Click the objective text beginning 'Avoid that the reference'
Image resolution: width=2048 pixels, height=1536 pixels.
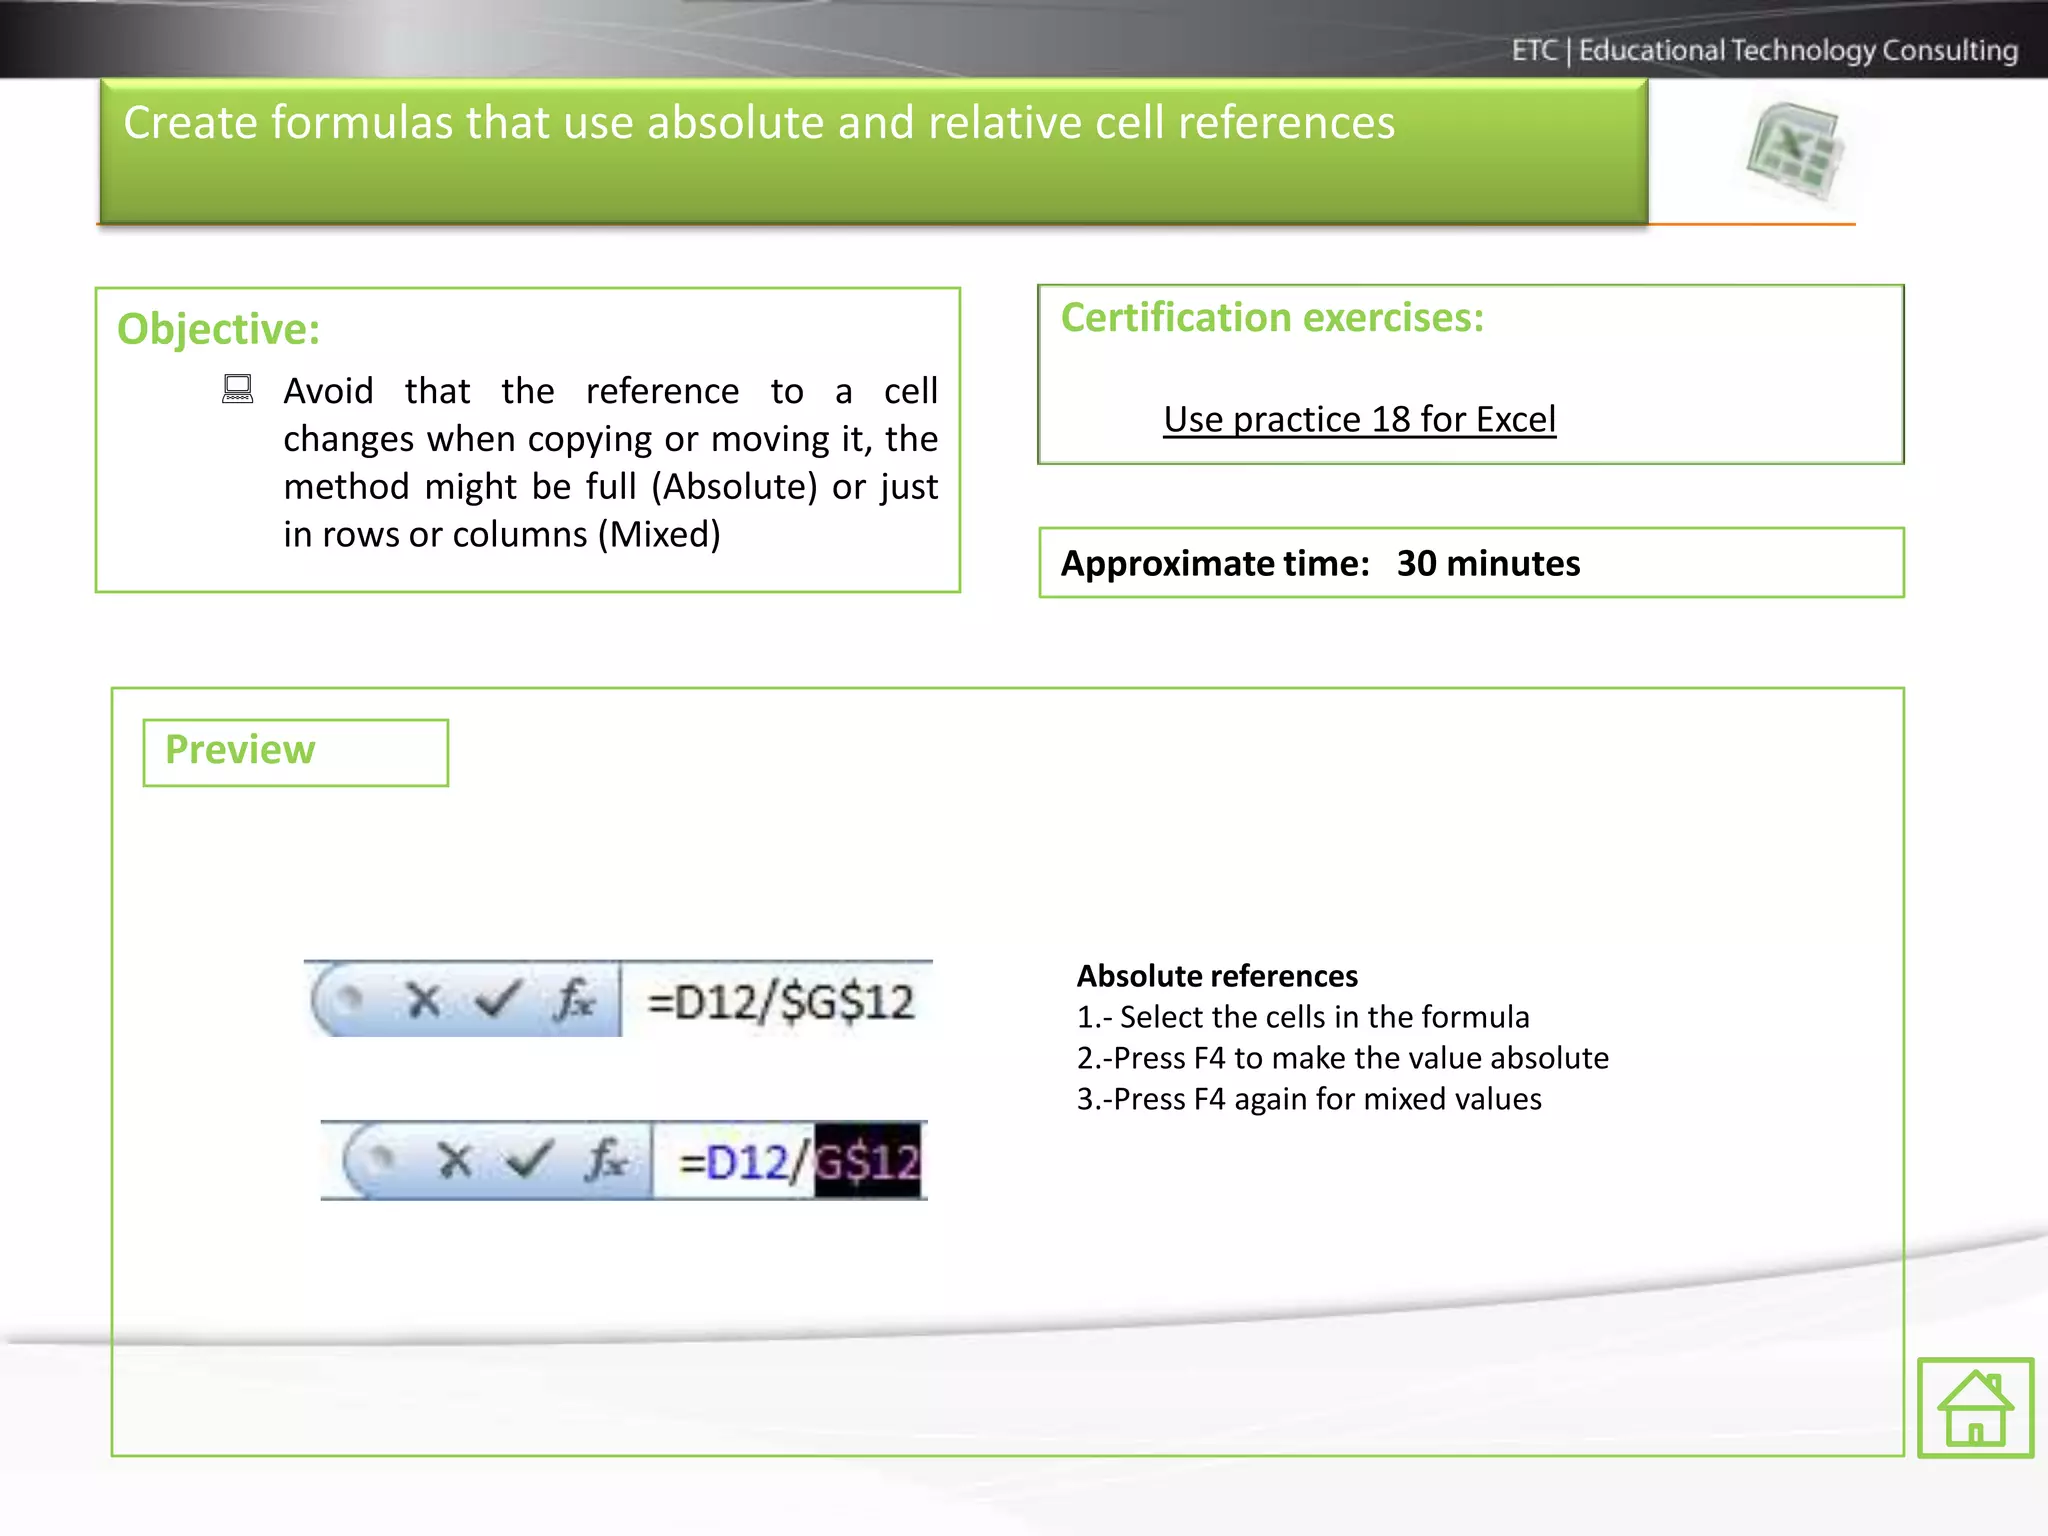[610, 462]
